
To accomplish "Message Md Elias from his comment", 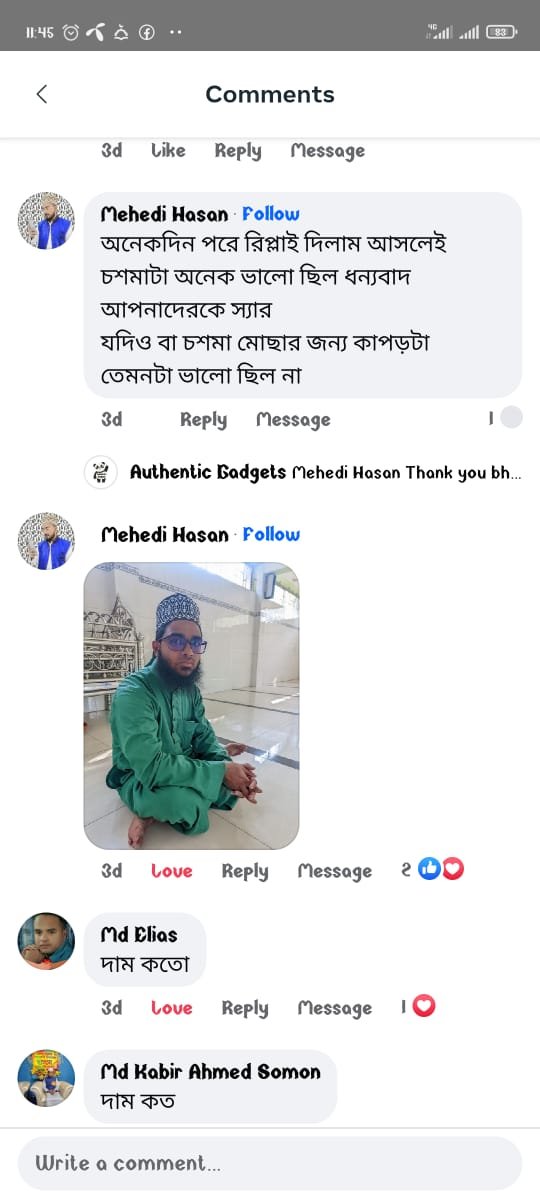I will pos(334,1008).
